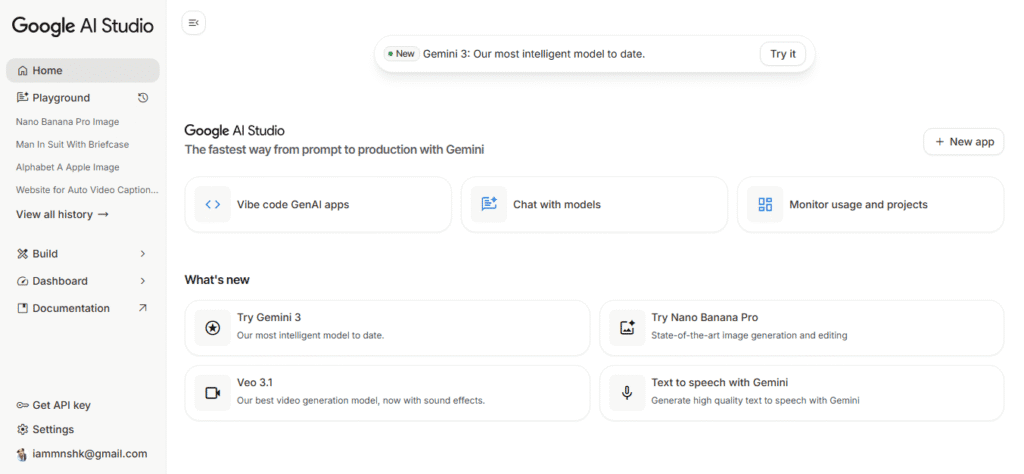
Task: Go to Home in the sidebar
Action: tap(47, 71)
